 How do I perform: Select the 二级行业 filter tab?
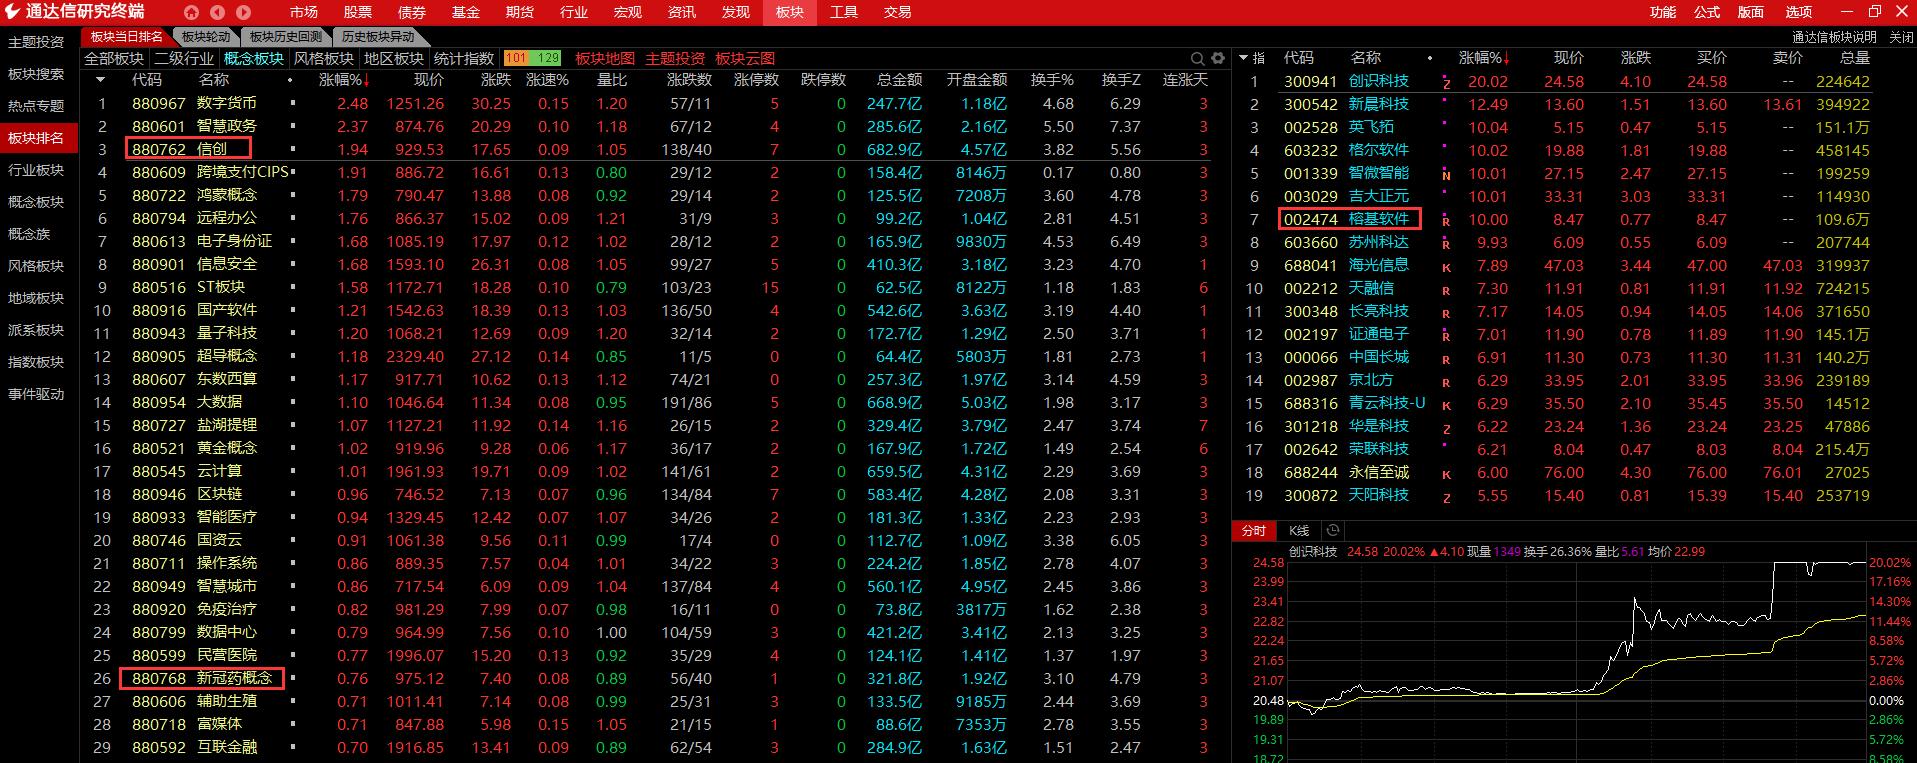[x=184, y=58]
